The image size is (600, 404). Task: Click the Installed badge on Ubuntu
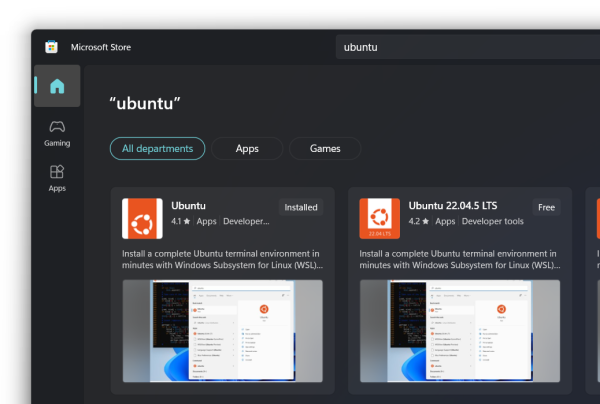click(x=300, y=208)
